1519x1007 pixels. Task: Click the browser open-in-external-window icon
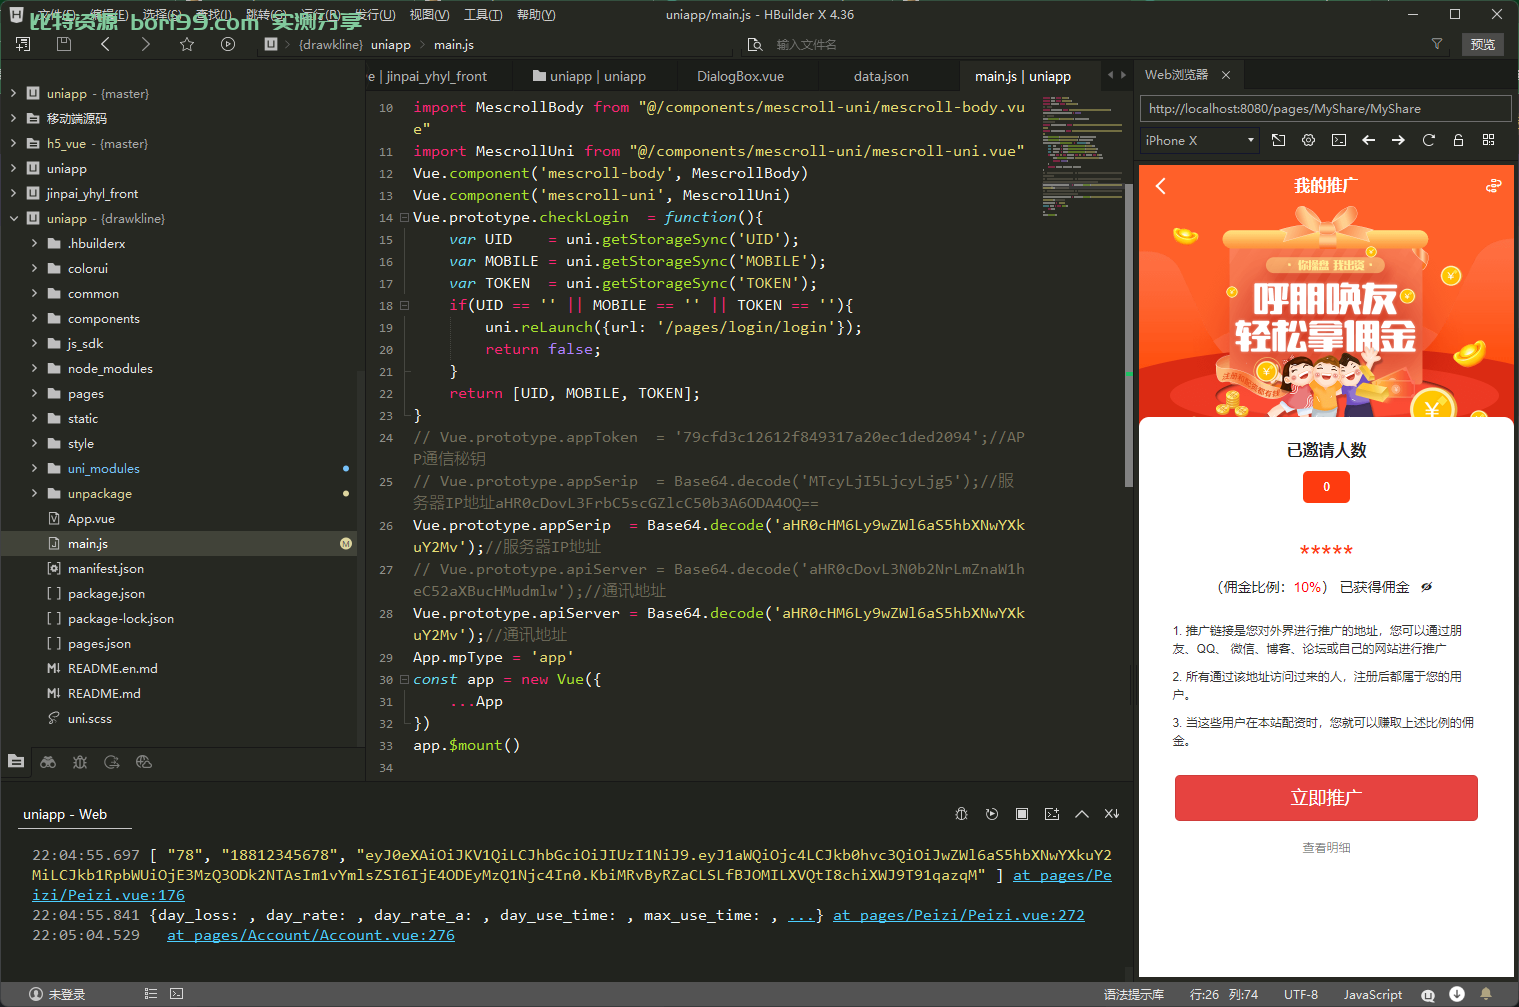(x=1278, y=140)
